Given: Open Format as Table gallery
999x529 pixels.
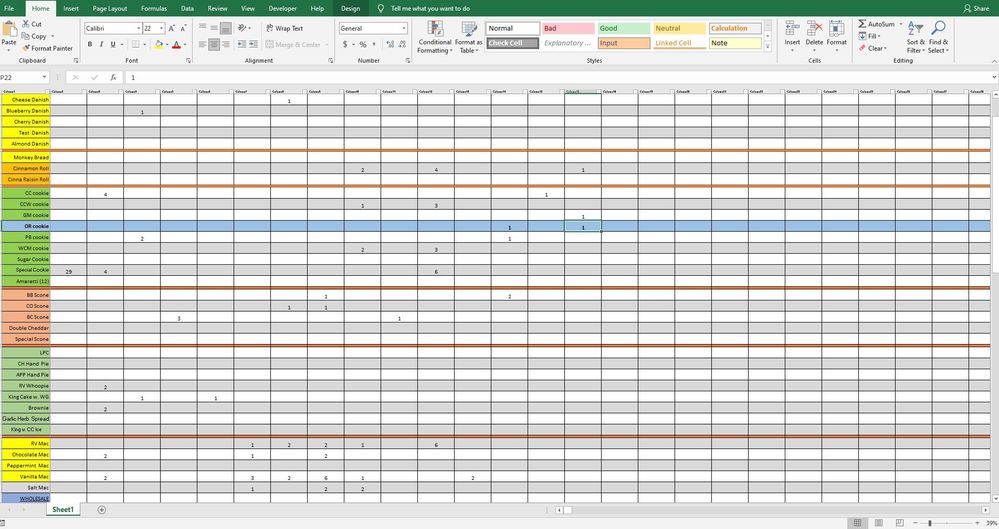Looking at the screenshot, I should [x=468, y=37].
